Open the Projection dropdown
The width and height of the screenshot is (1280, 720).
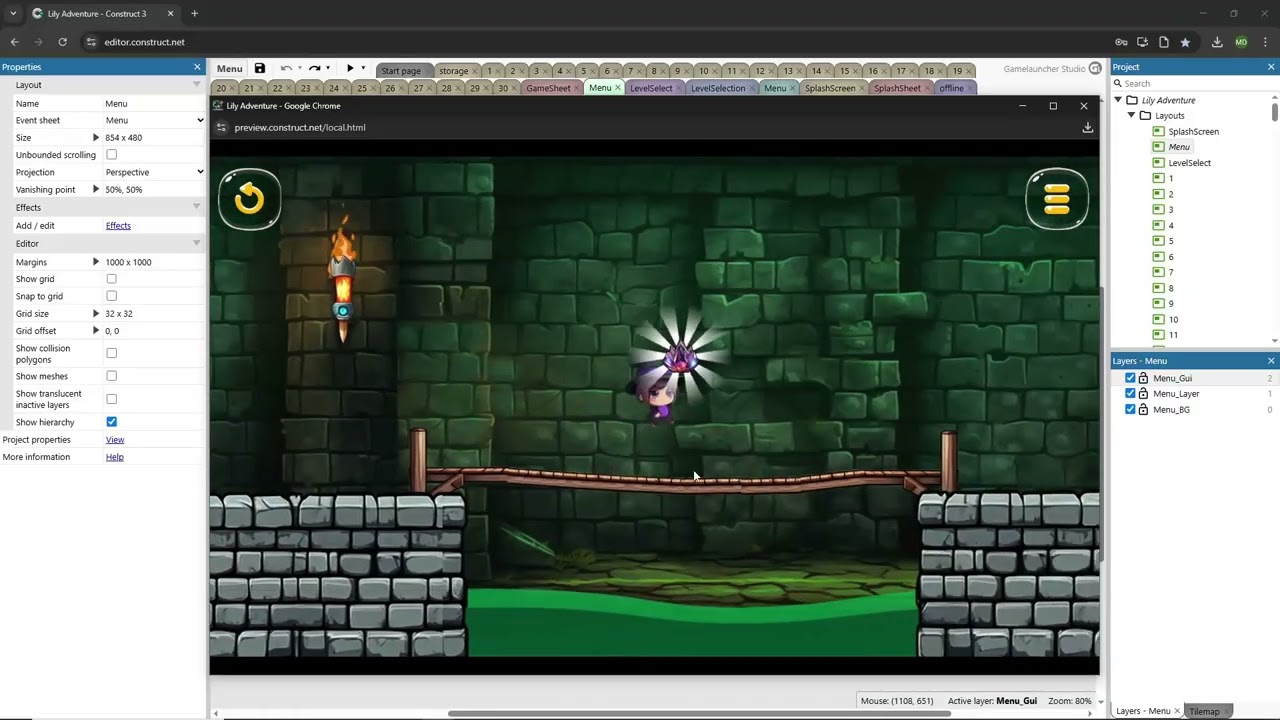[x=154, y=172]
